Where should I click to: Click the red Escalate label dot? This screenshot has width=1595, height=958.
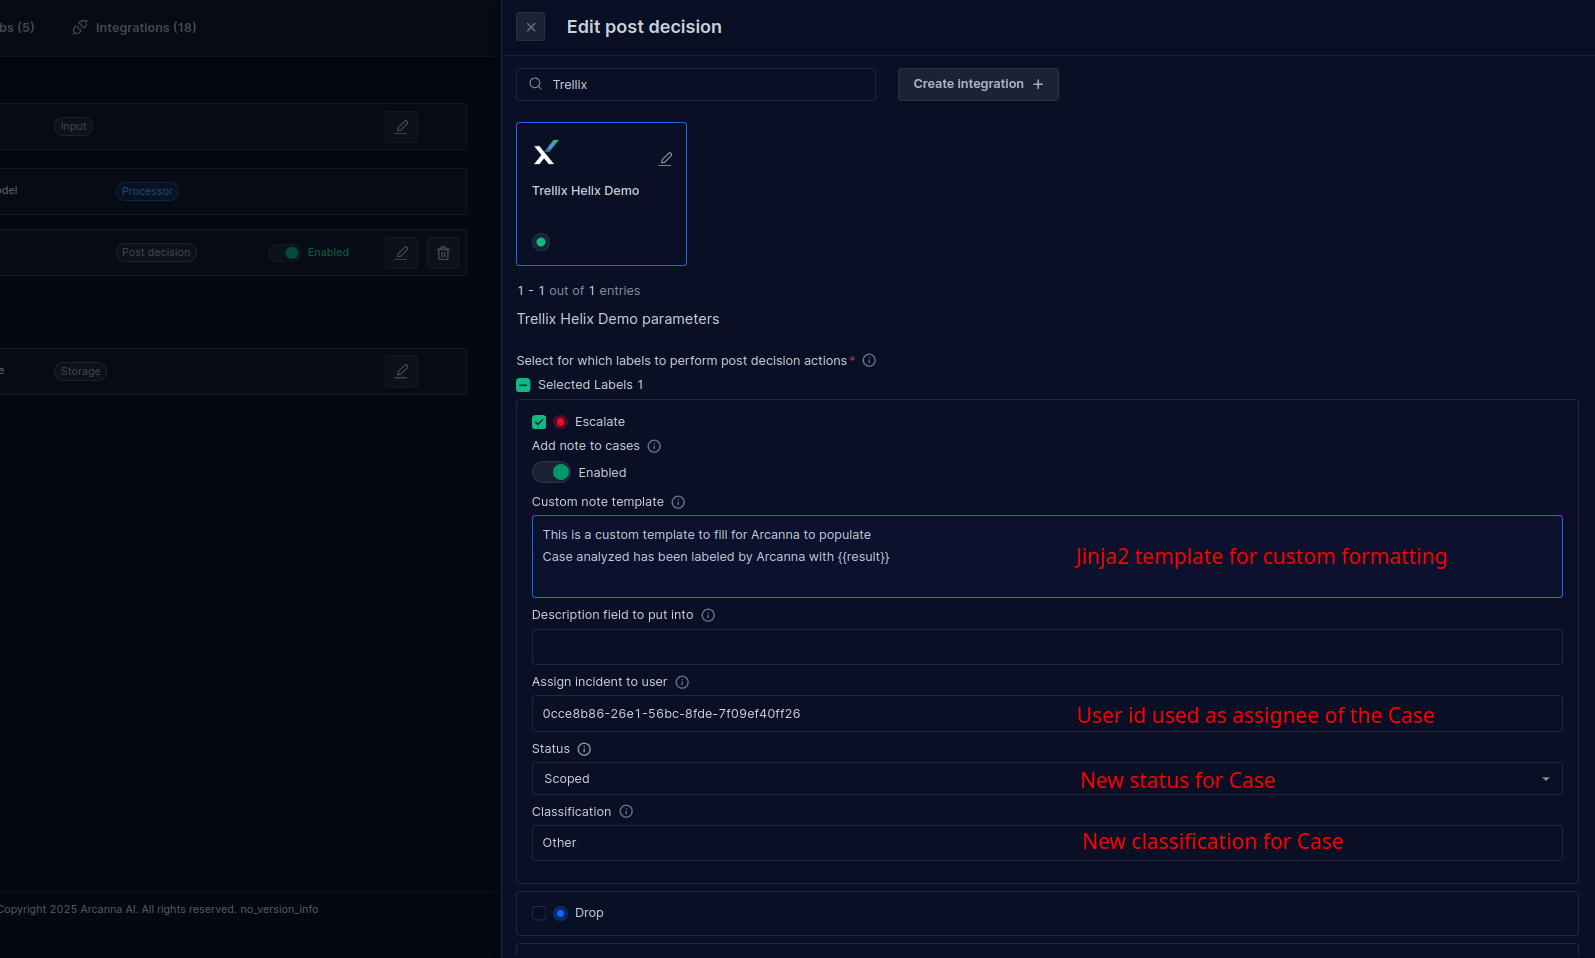[560, 422]
